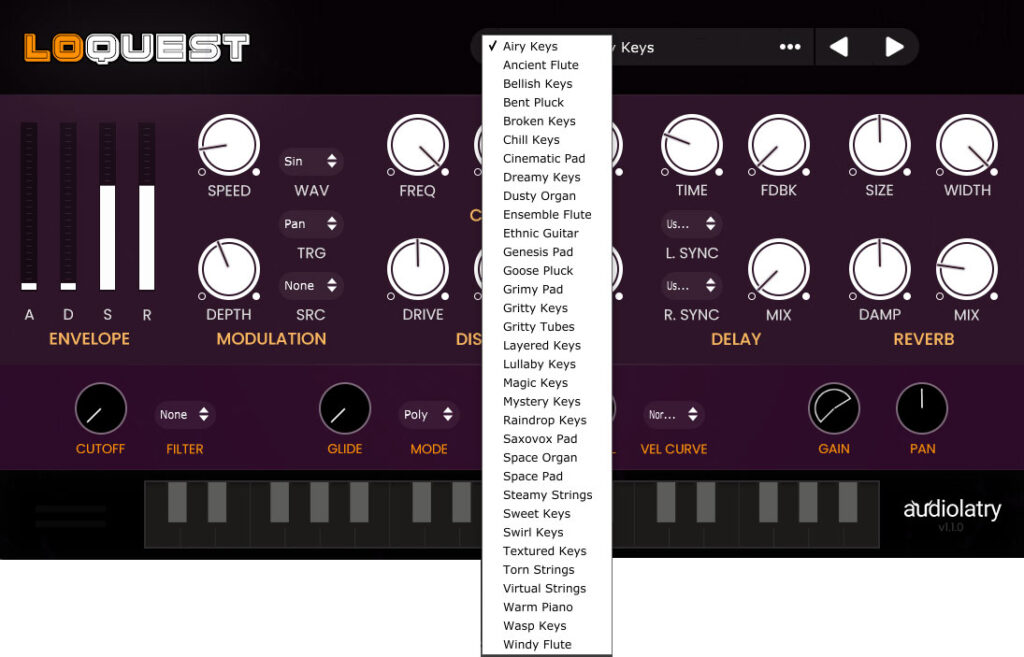Open the WAV waveform dropdown showing Sin
Screen dimensions: 1024x657
click(x=311, y=161)
